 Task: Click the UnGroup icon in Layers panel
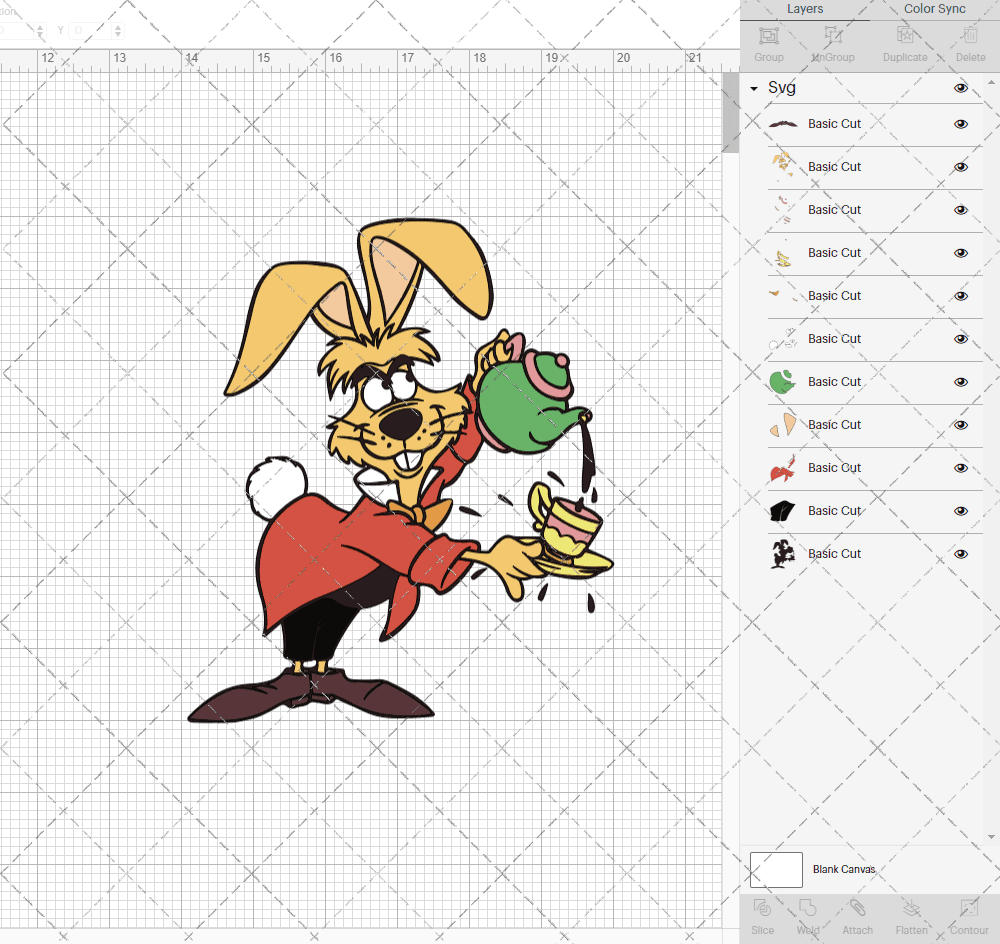[x=832, y=36]
